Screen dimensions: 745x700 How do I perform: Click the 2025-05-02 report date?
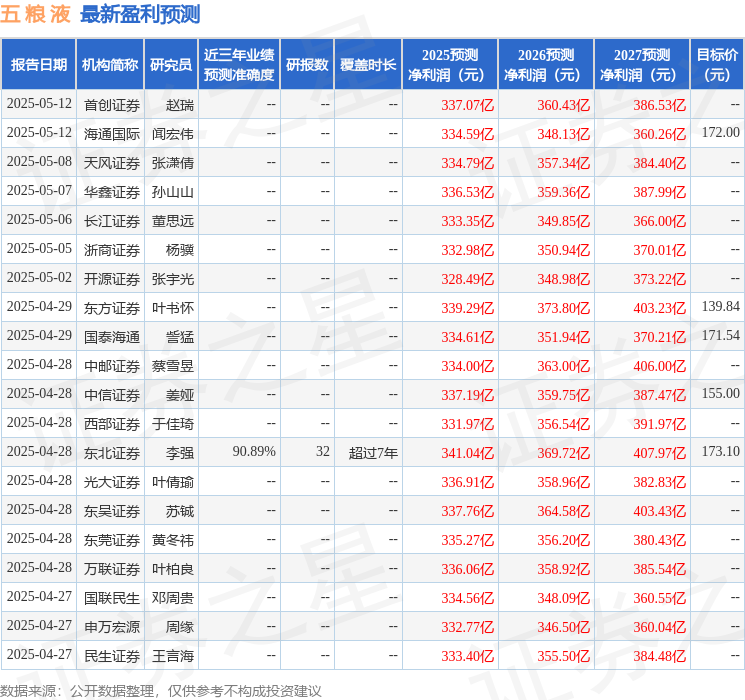point(39,278)
